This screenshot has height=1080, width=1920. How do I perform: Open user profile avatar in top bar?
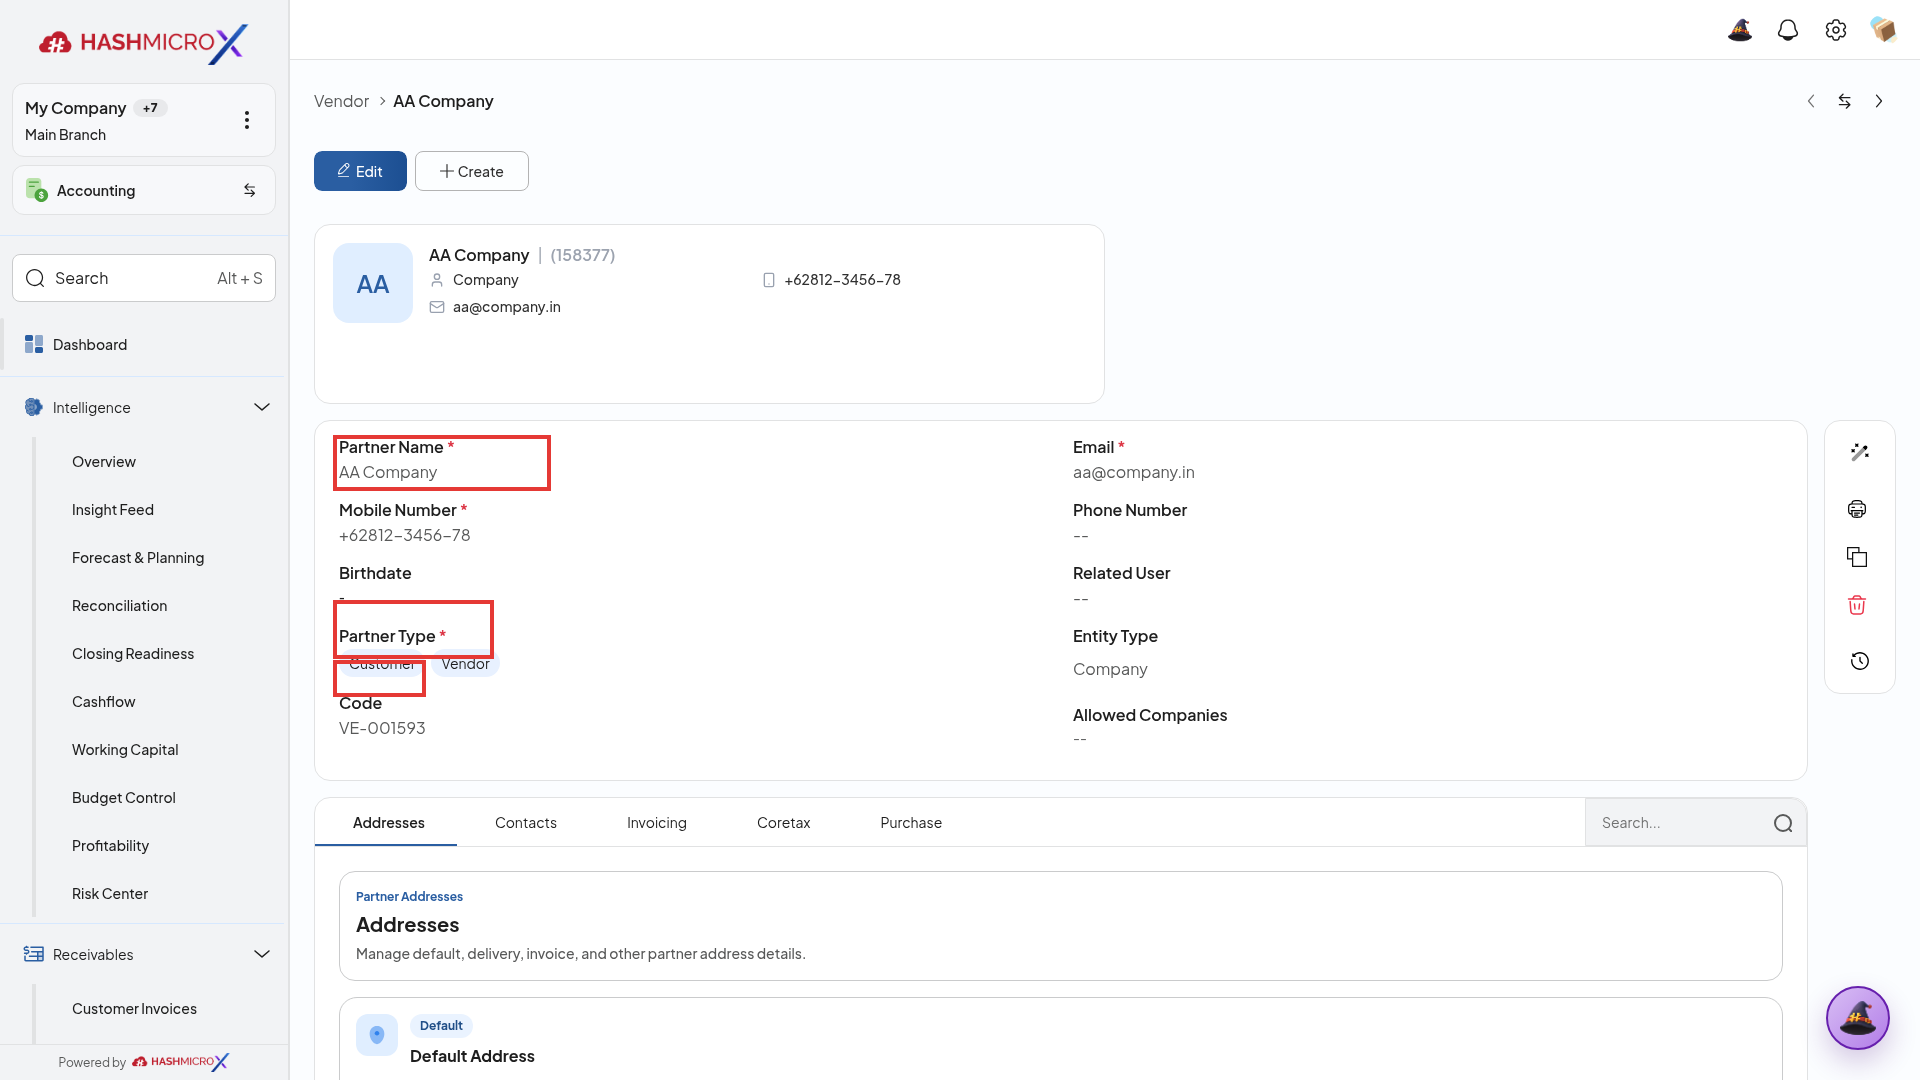(x=1884, y=30)
